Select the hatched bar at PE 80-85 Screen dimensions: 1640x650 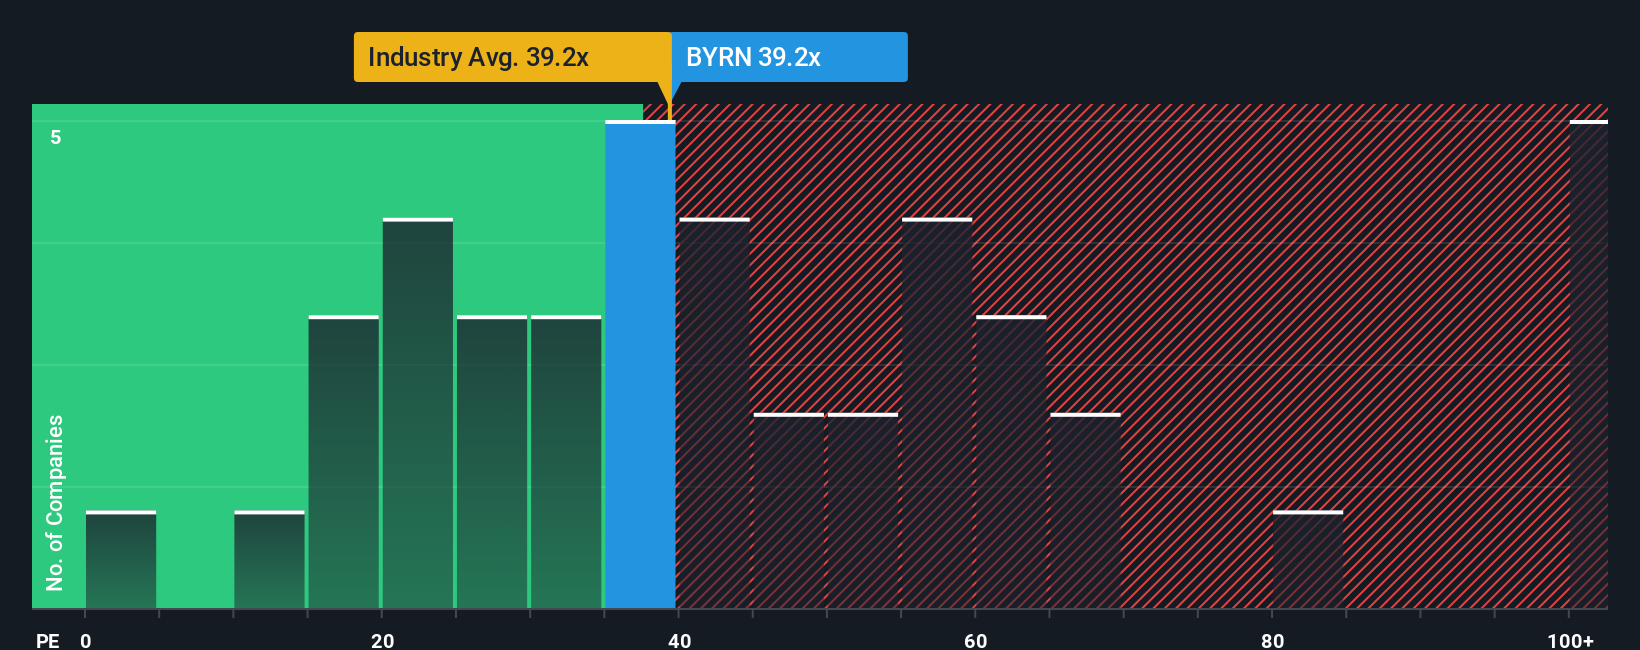tap(1308, 560)
